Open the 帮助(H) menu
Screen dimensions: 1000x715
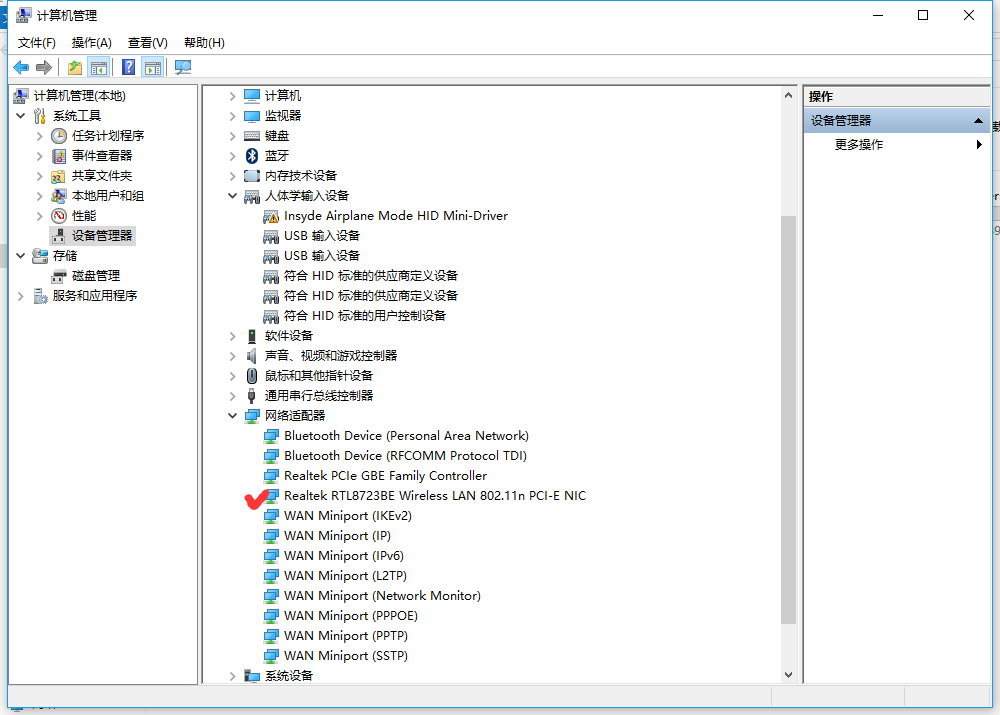tap(204, 43)
